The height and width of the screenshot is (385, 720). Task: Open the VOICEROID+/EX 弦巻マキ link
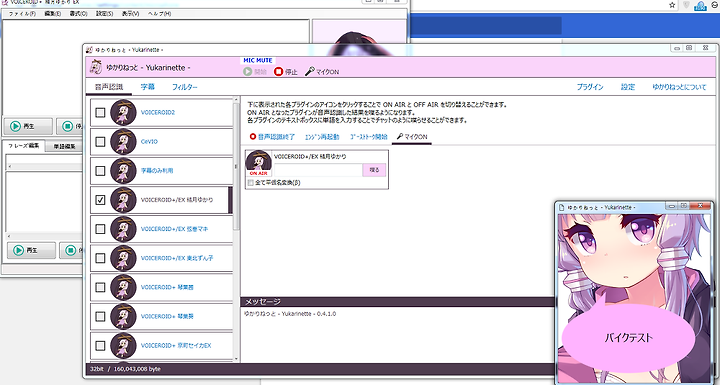pyautogui.click(x=174, y=229)
